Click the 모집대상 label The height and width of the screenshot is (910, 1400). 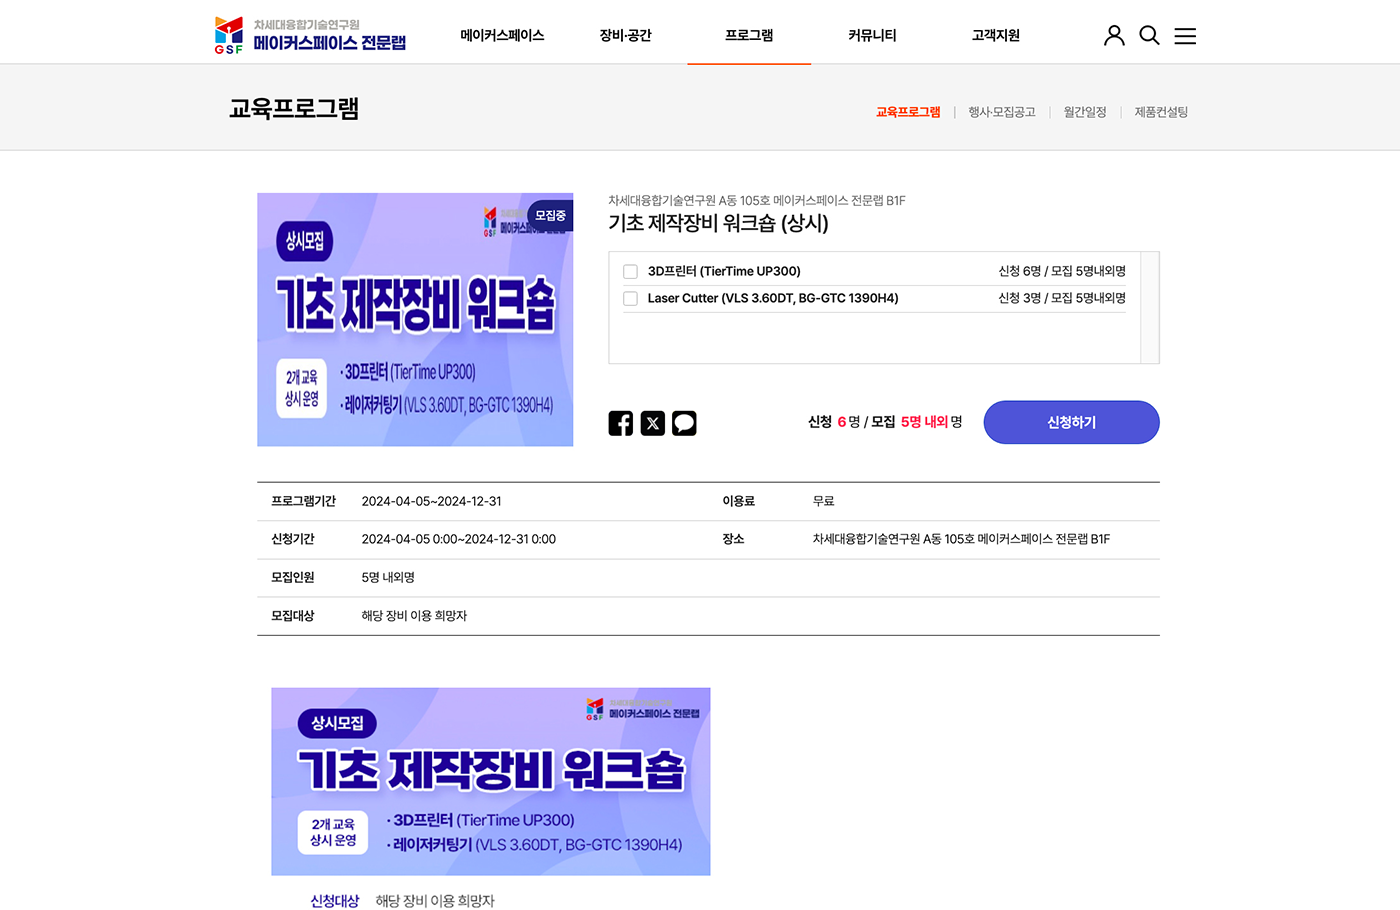292,615
